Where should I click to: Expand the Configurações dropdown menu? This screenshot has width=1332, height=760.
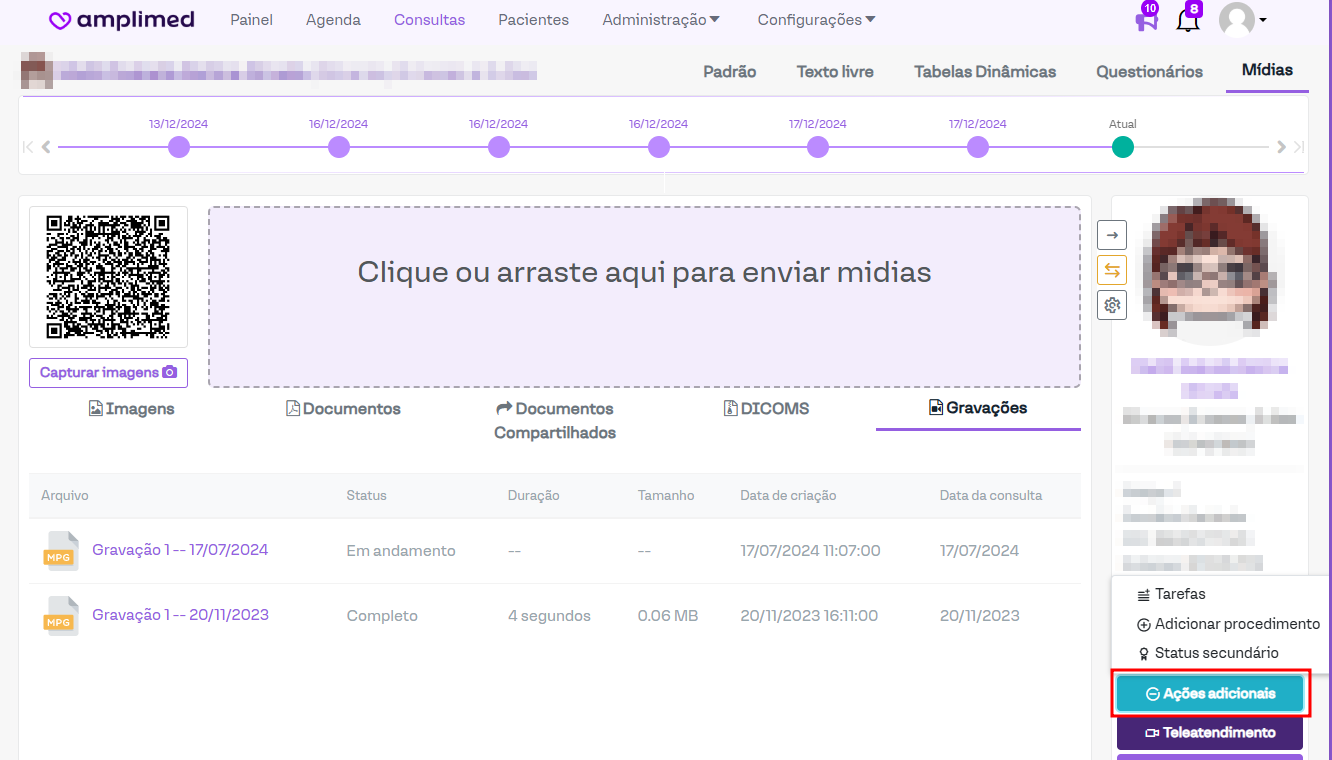coord(816,20)
